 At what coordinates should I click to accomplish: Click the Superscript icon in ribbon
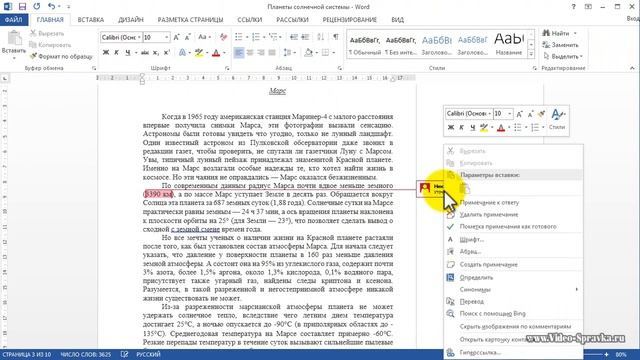click(x=167, y=53)
